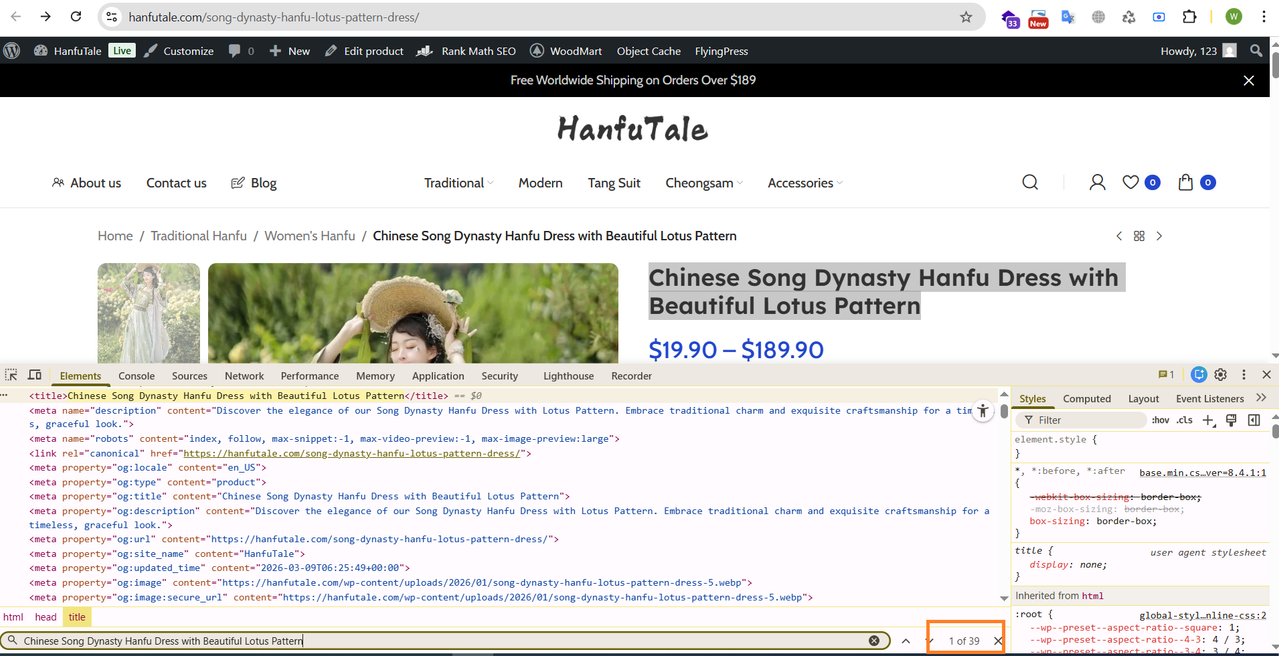Open DevTools customize three-dot menu
Image resolution: width=1279 pixels, height=656 pixels.
point(1244,375)
